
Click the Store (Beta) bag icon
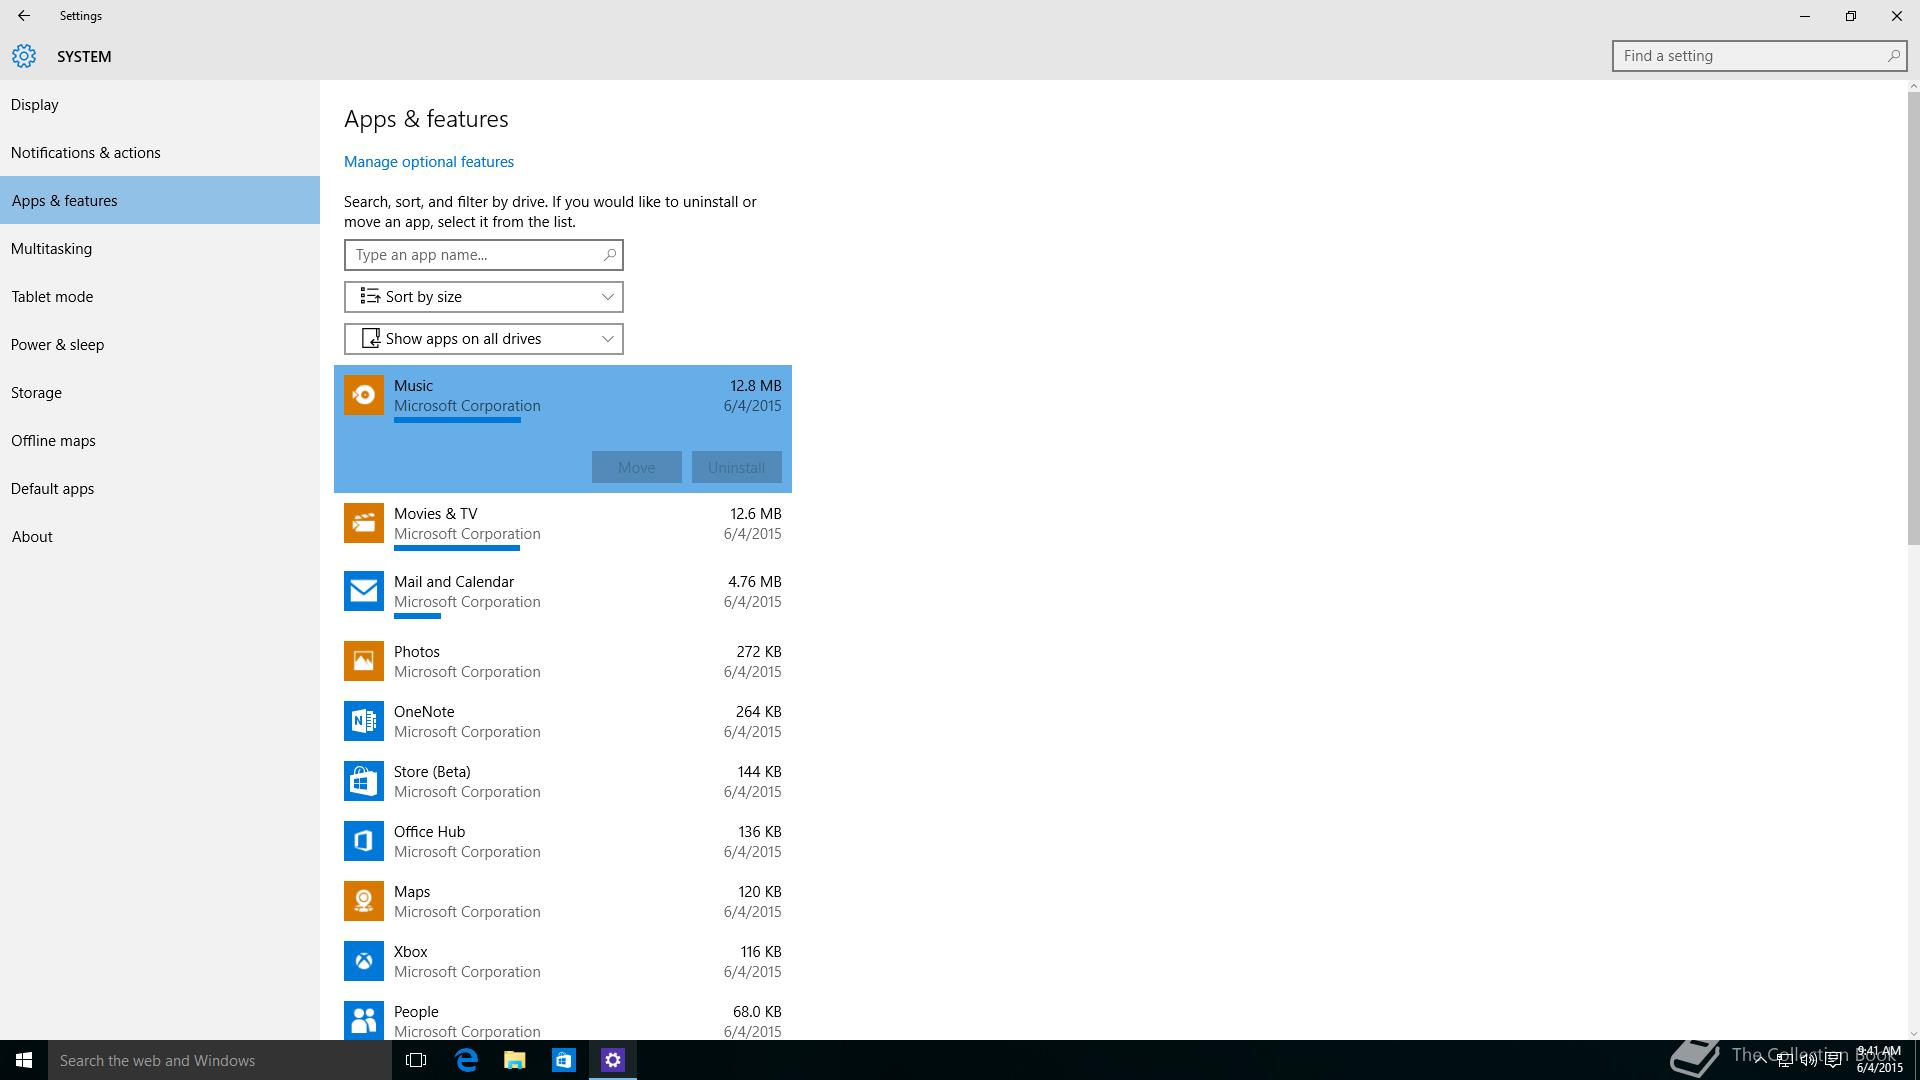click(x=364, y=781)
